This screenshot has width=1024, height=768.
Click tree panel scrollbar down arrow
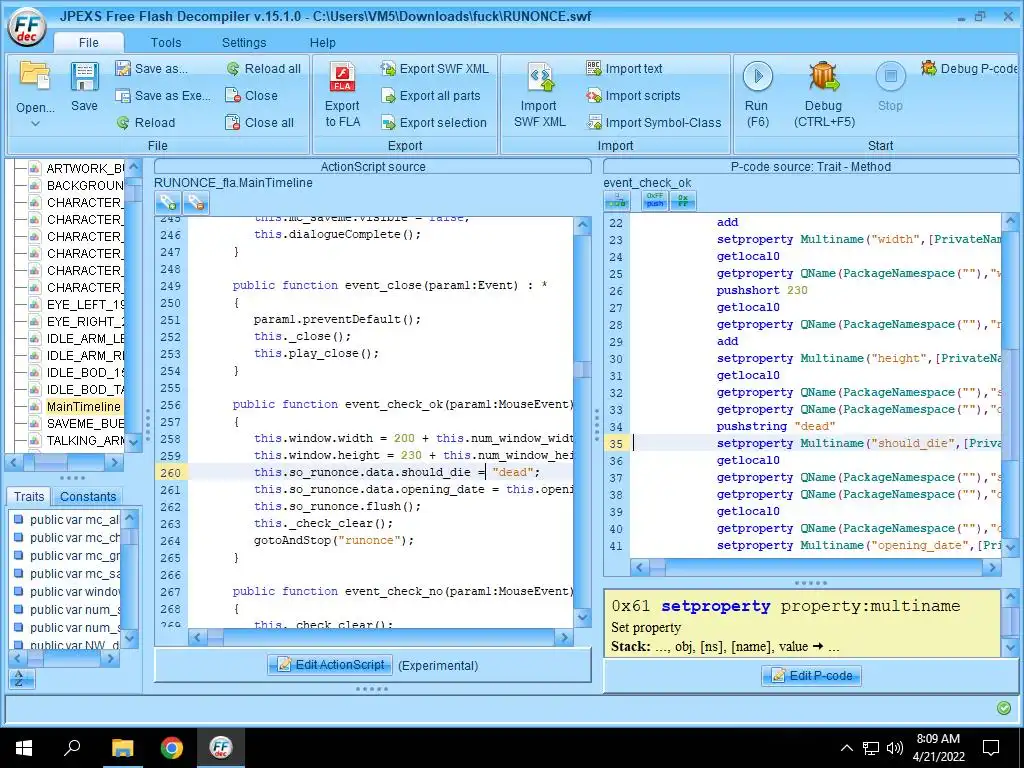coord(133,442)
